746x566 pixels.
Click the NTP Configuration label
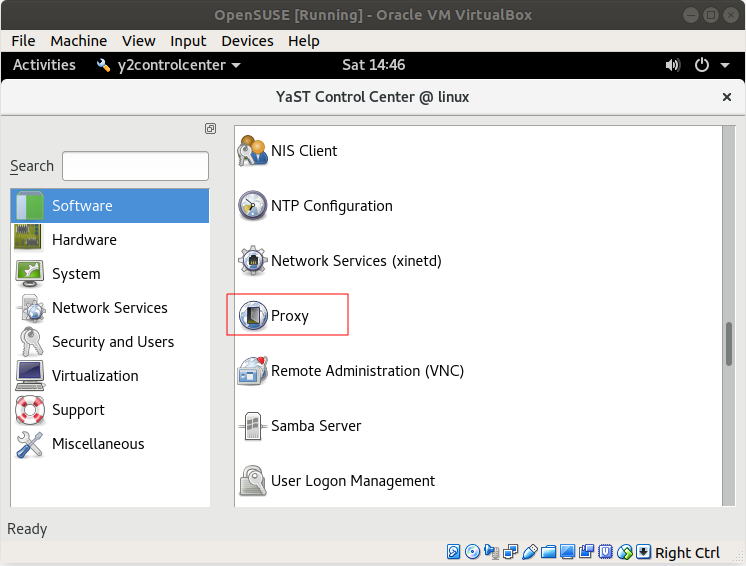(x=332, y=206)
